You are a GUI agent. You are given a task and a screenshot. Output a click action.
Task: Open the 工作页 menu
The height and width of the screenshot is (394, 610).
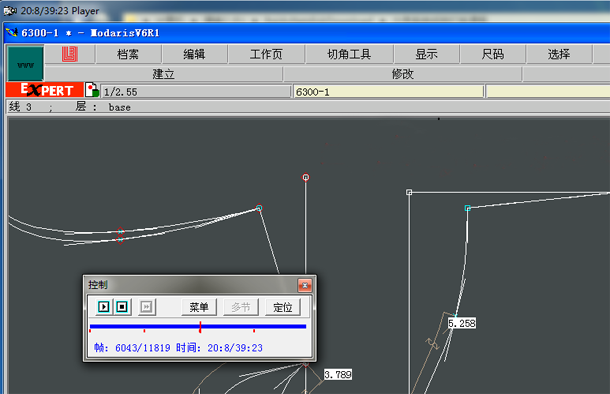(x=266, y=54)
